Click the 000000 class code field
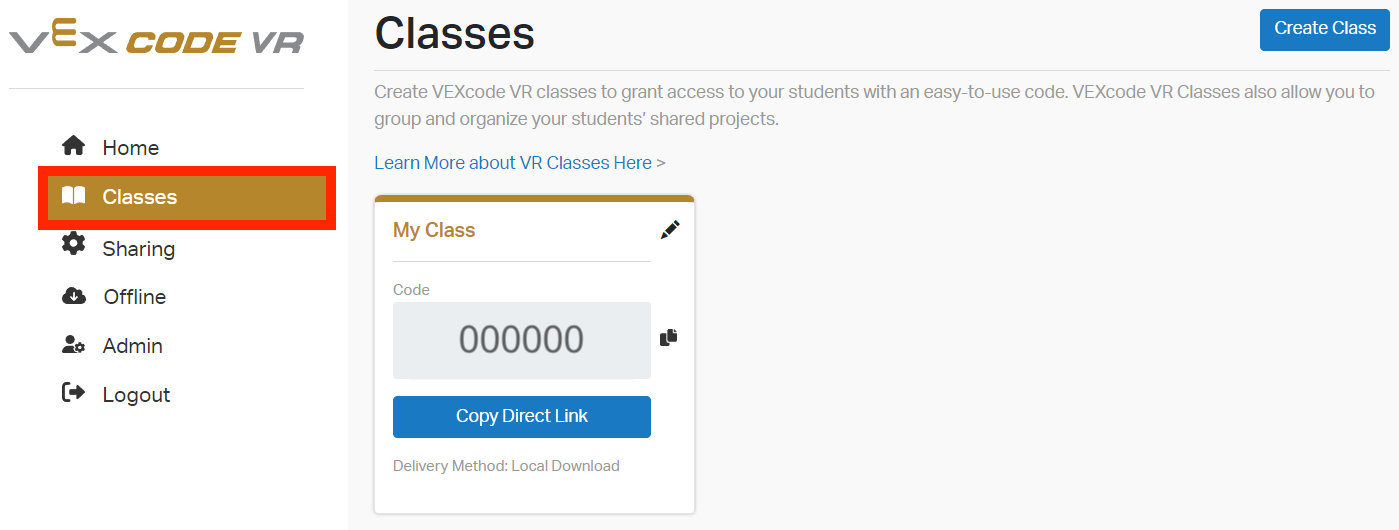Image resolution: width=1399 pixels, height=530 pixels. pyautogui.click(x=521, y=340)
